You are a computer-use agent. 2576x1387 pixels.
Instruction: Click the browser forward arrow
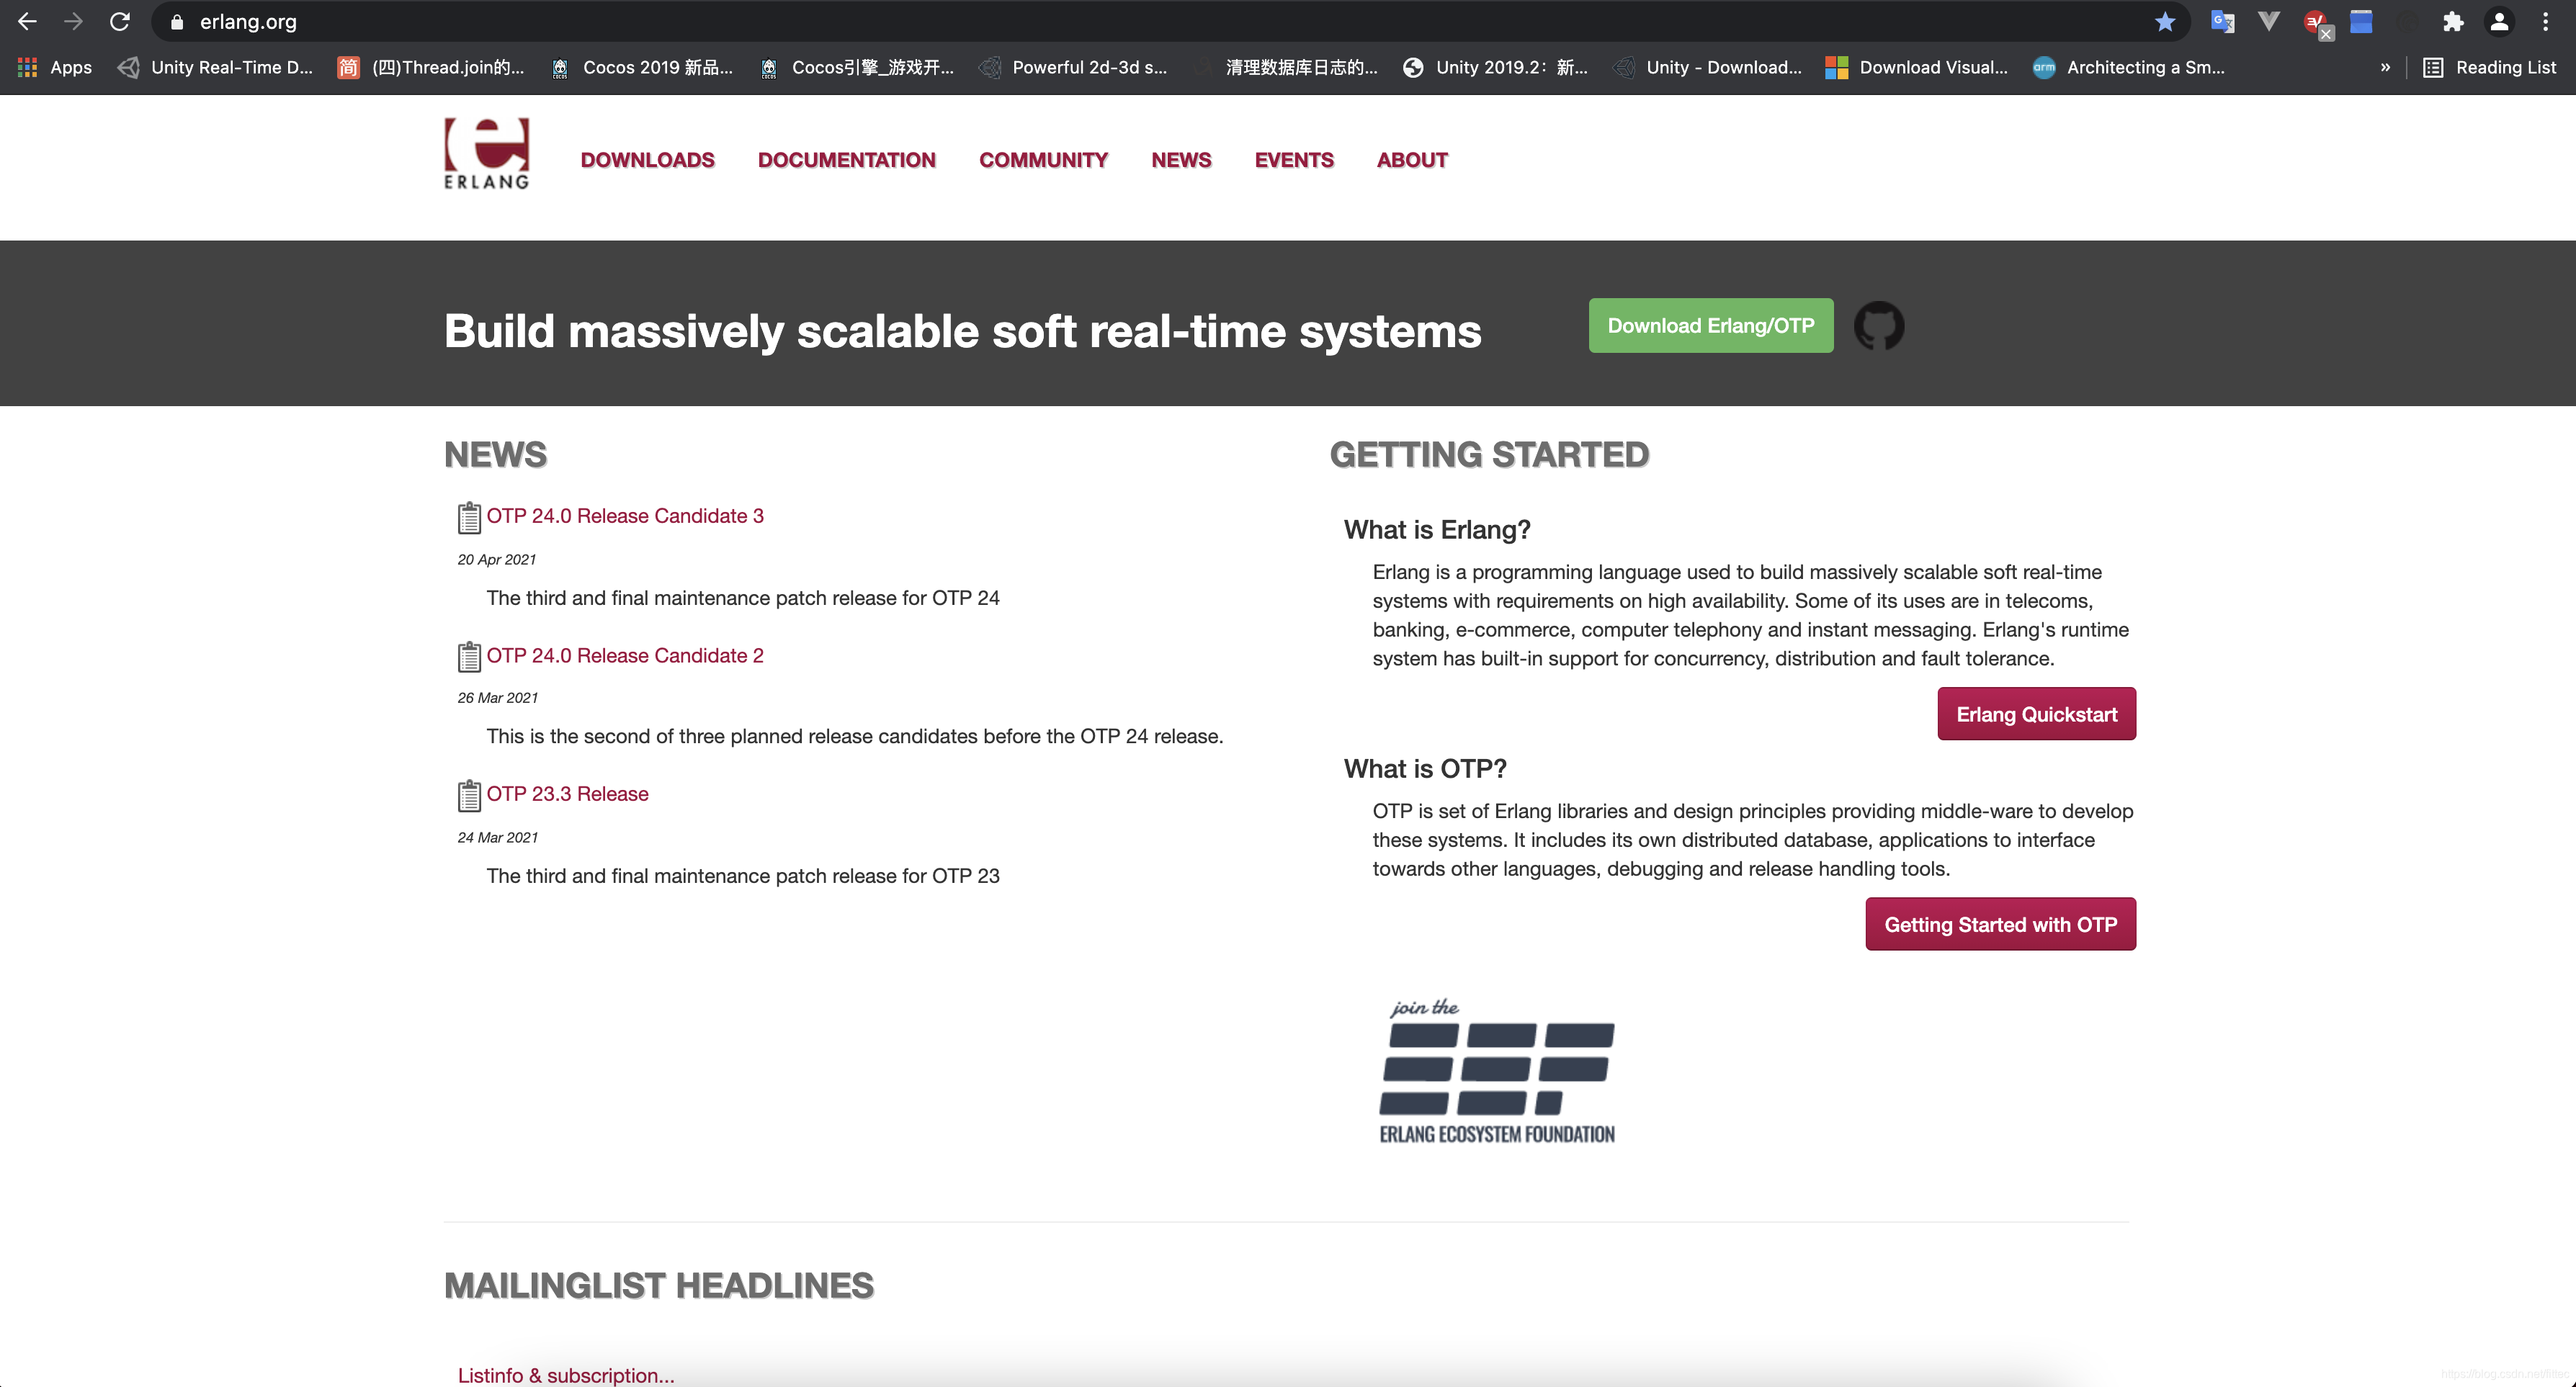point(73,21)
